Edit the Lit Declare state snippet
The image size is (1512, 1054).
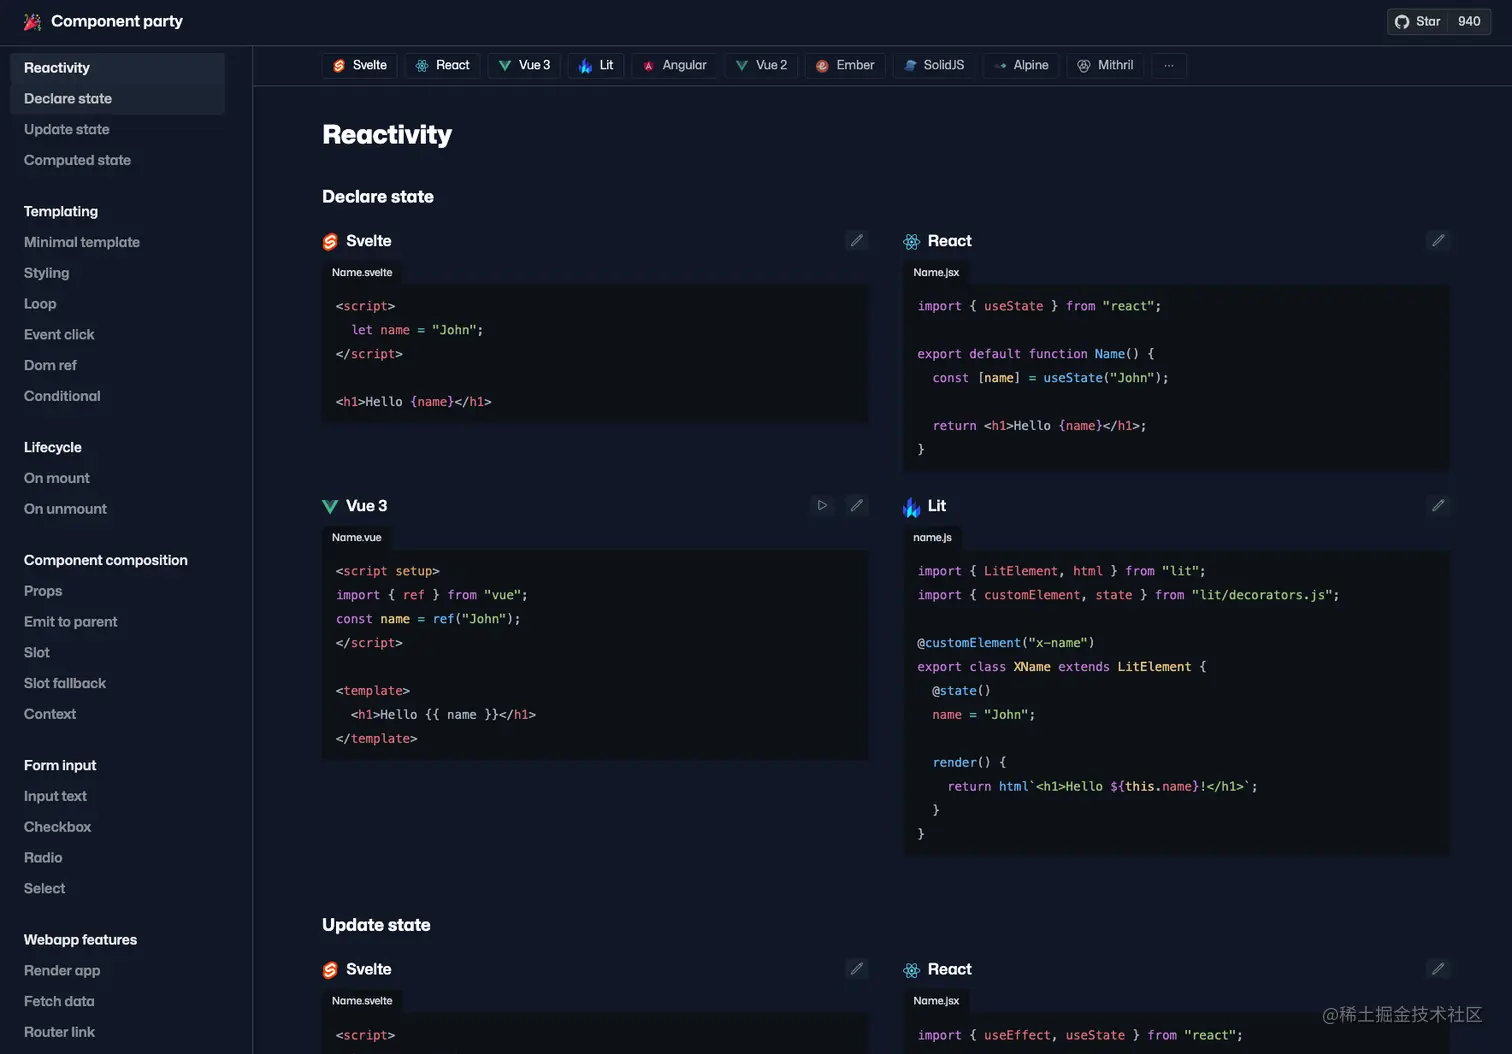click(x=1438, y=505)
